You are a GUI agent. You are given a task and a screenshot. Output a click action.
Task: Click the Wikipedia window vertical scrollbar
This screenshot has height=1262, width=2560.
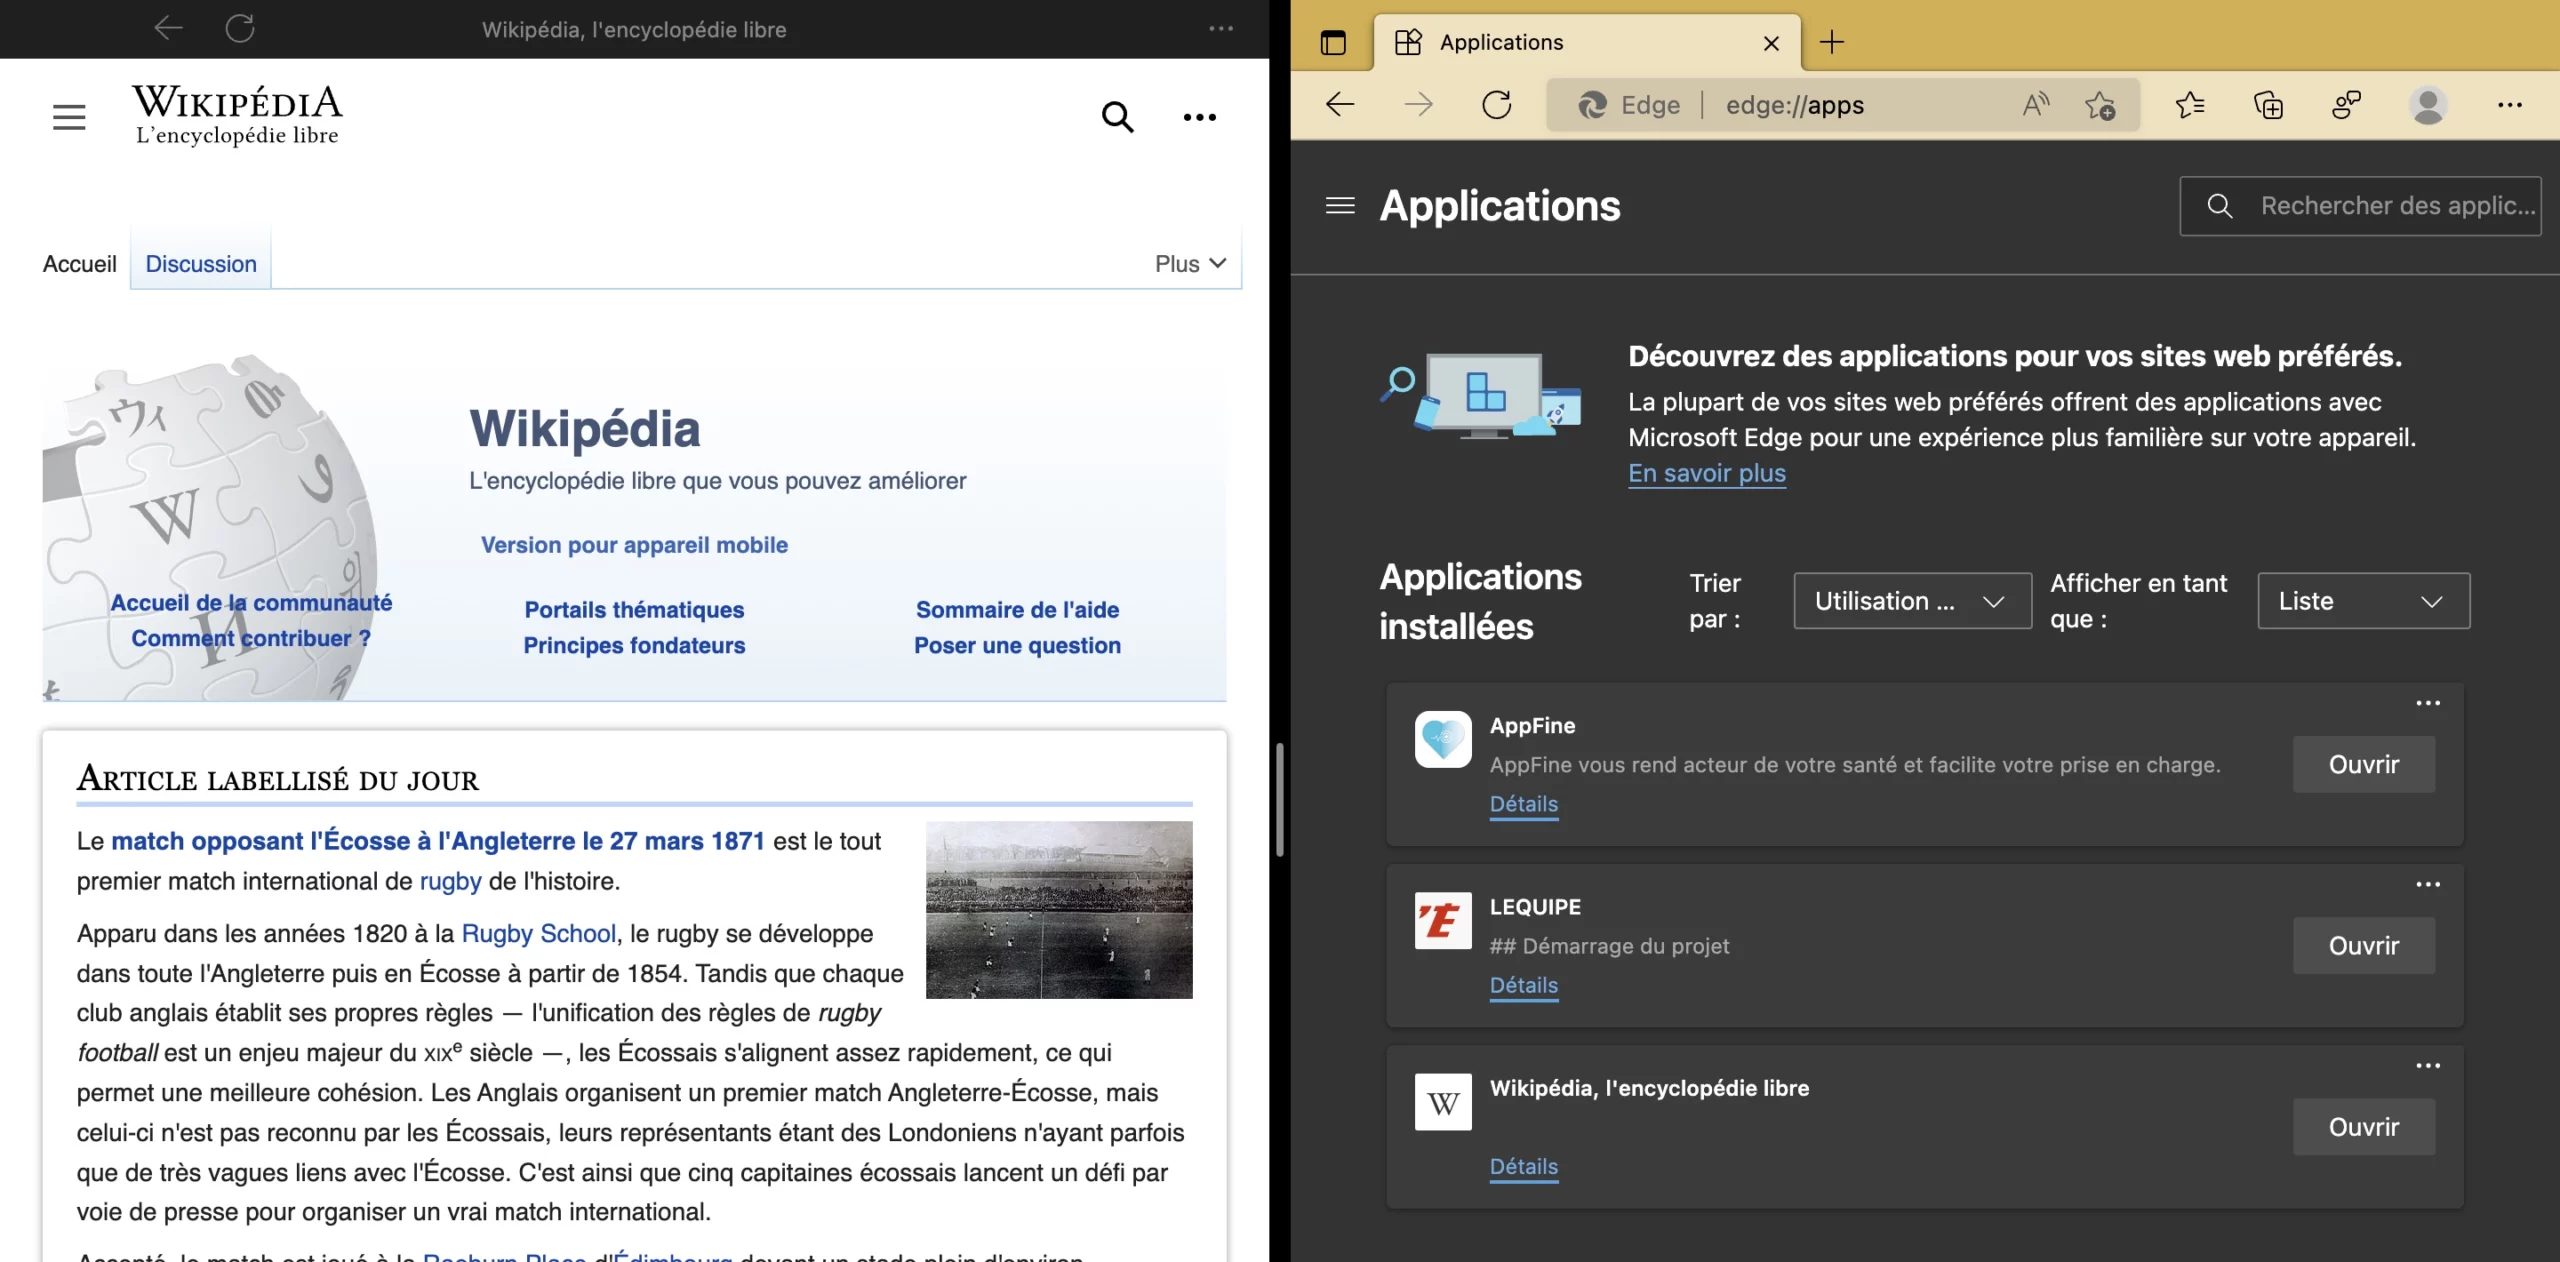point(1279,800)
